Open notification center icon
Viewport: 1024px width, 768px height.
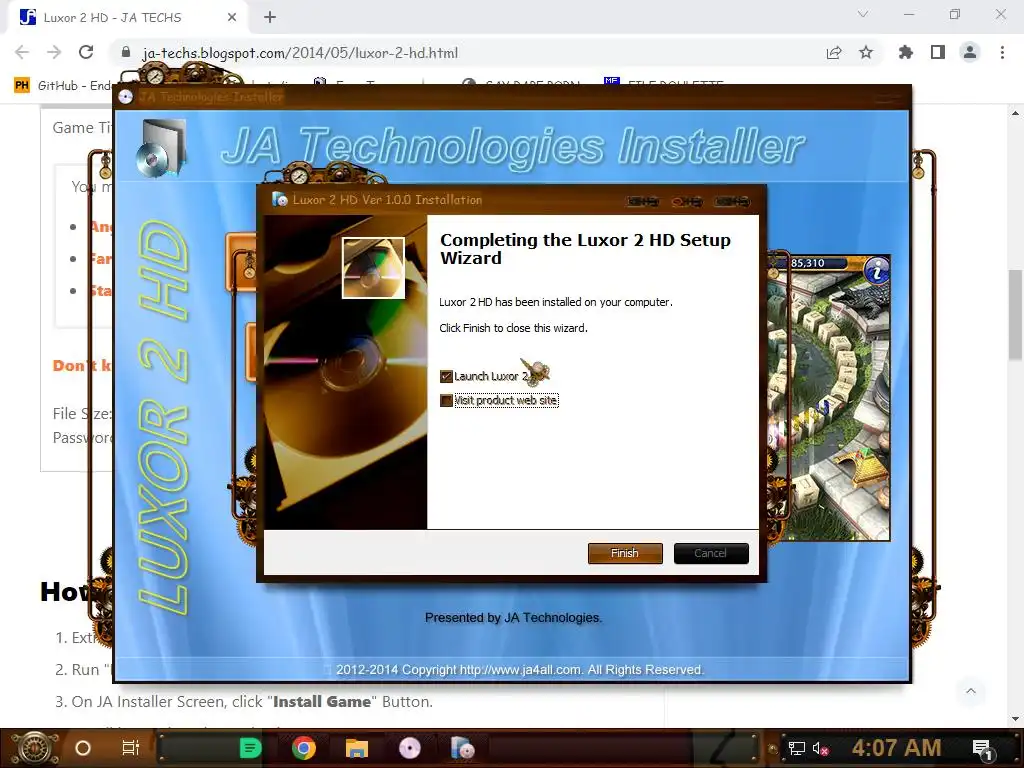(x=983, y=748)
